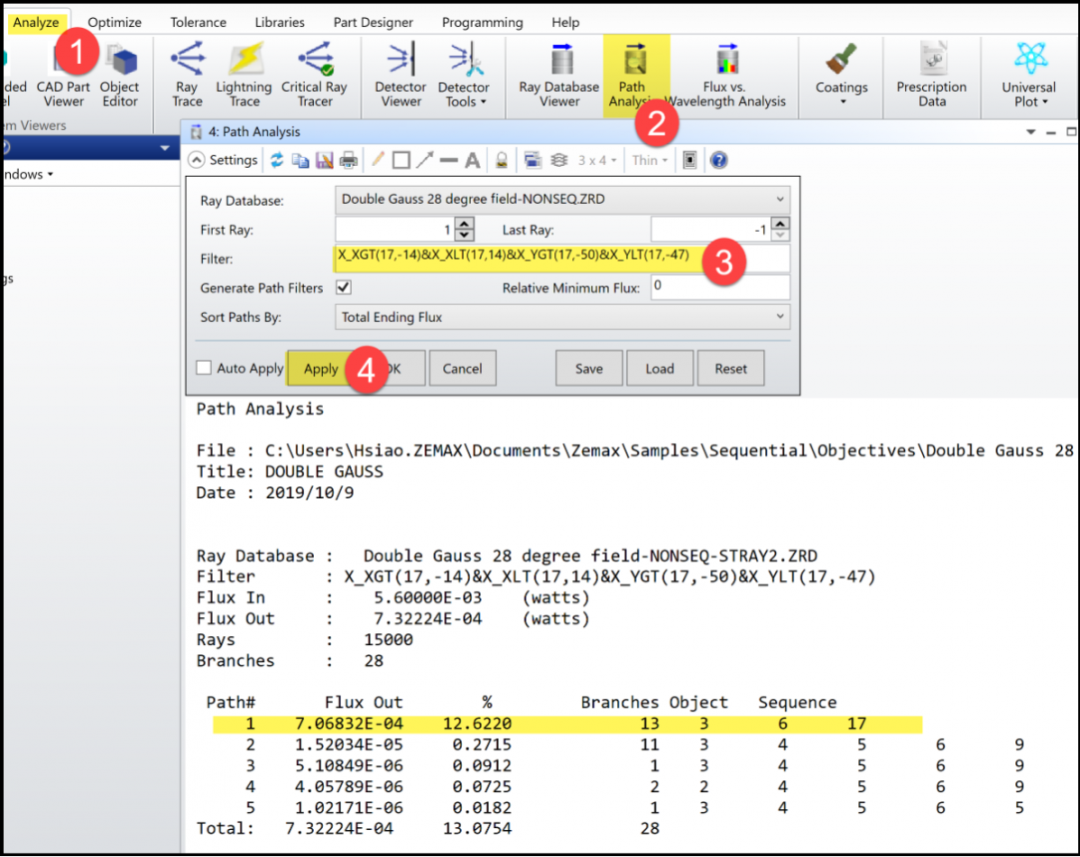Launch the Ray Trace tool

click(x=187, y=76)
